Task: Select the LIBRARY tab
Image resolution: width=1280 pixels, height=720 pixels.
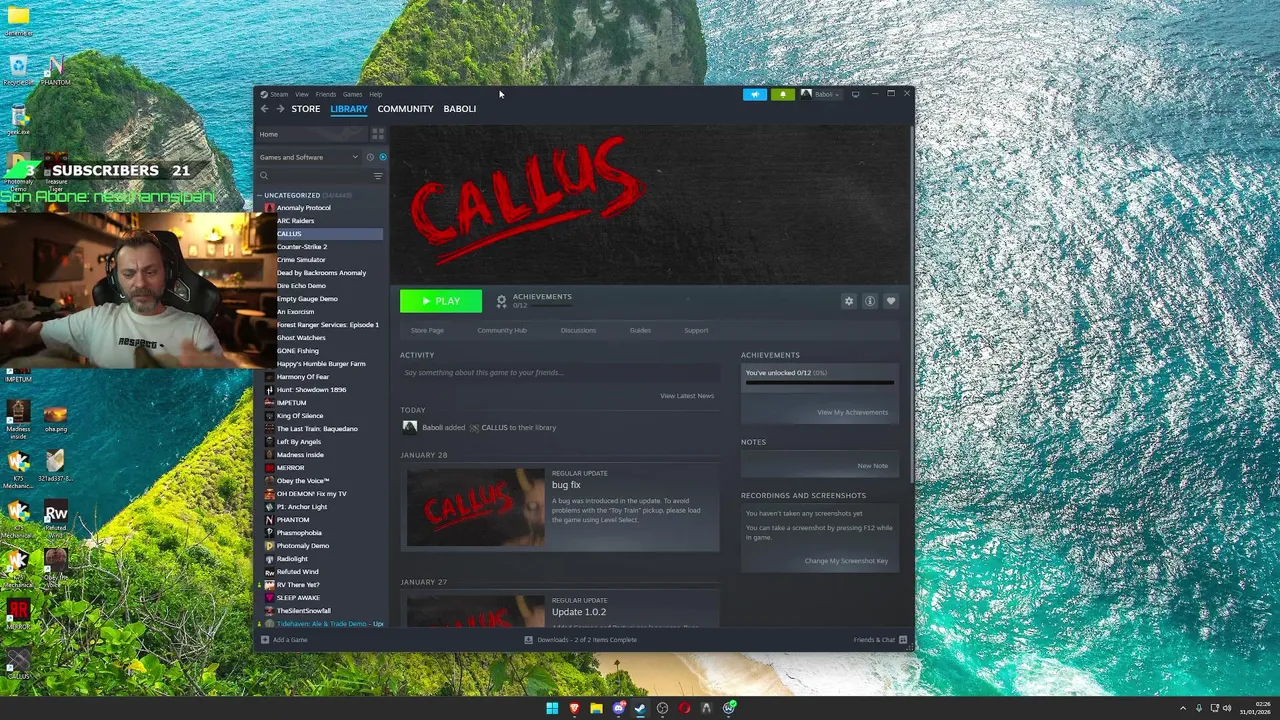Action: point(349,109)
